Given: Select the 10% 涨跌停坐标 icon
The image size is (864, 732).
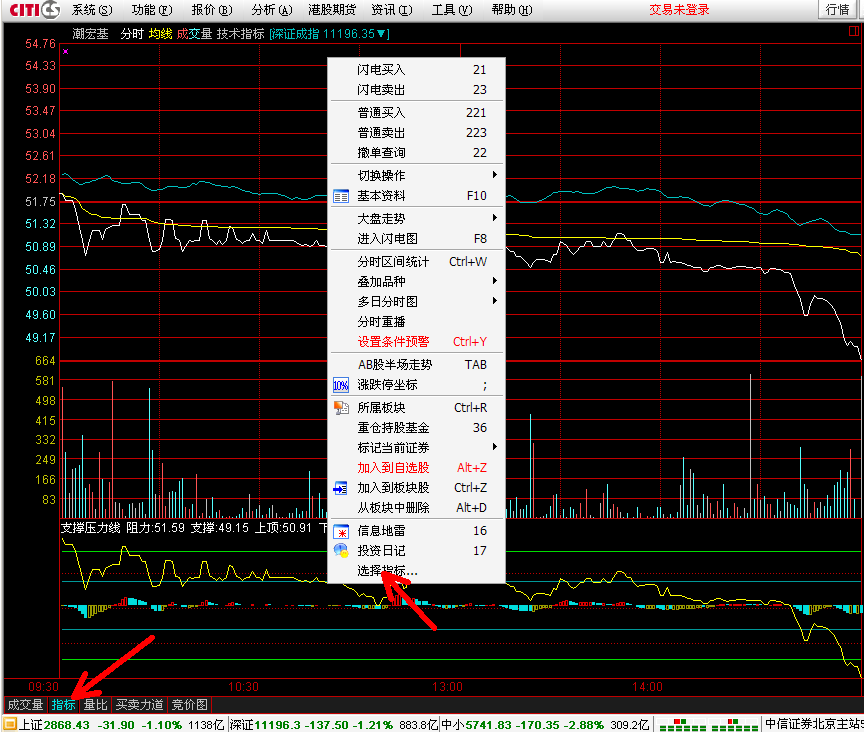Looking at the screenshot, I should [341, 385].
